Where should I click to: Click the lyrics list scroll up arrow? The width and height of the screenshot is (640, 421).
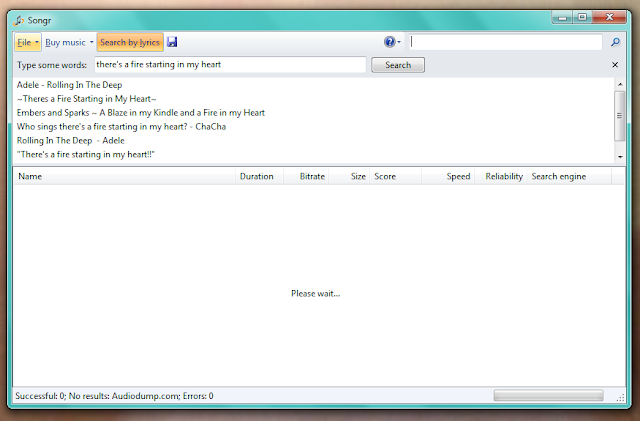(620, 85)
